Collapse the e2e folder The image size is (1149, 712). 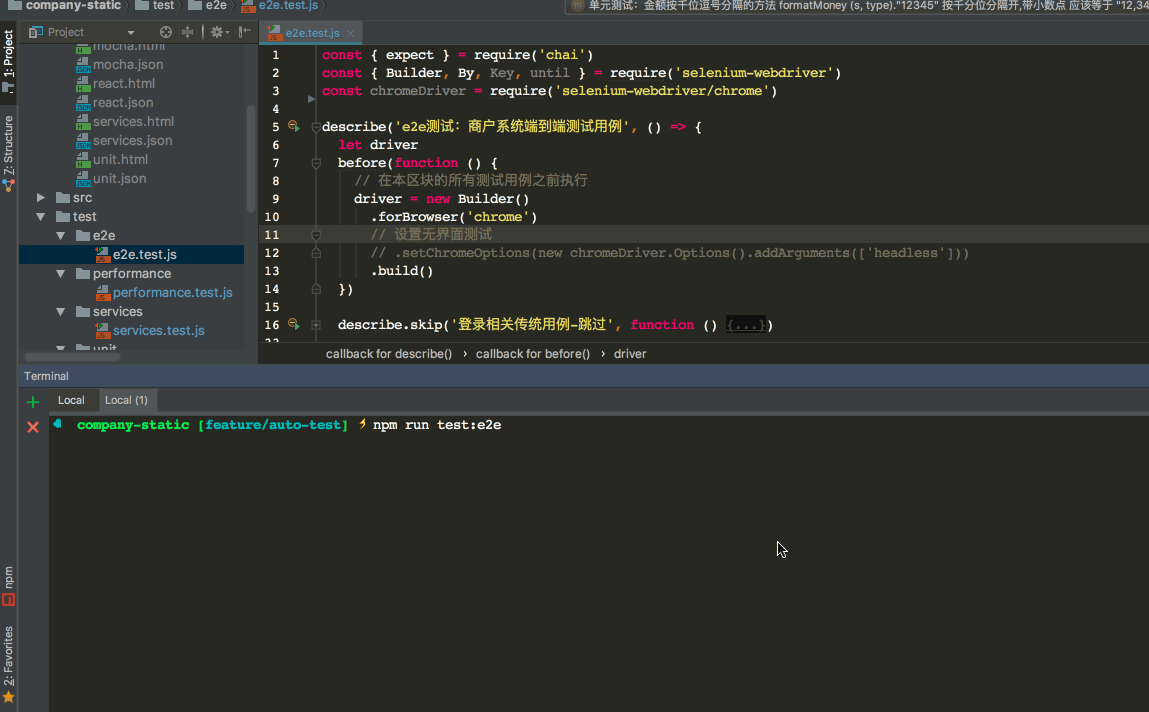coord(61,236)
